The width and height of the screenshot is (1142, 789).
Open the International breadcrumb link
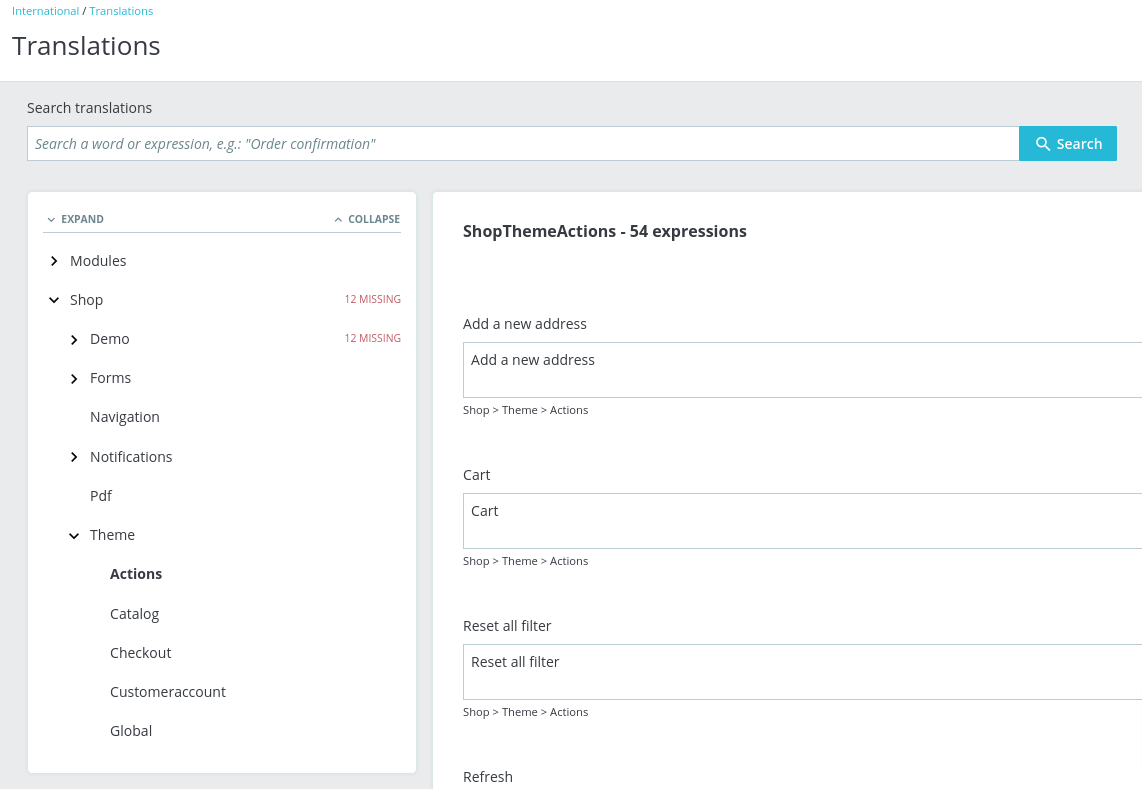click(x=45, y=10)
